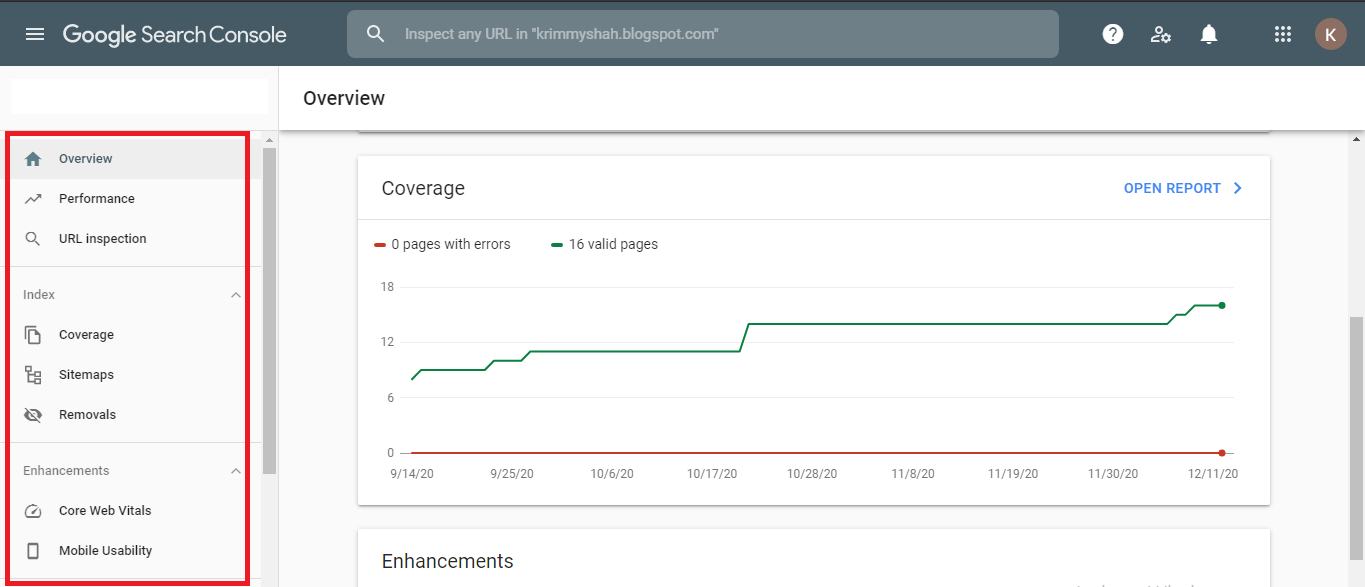Click the Coverage card title
1365x587 pixels.
coord(423,188)
